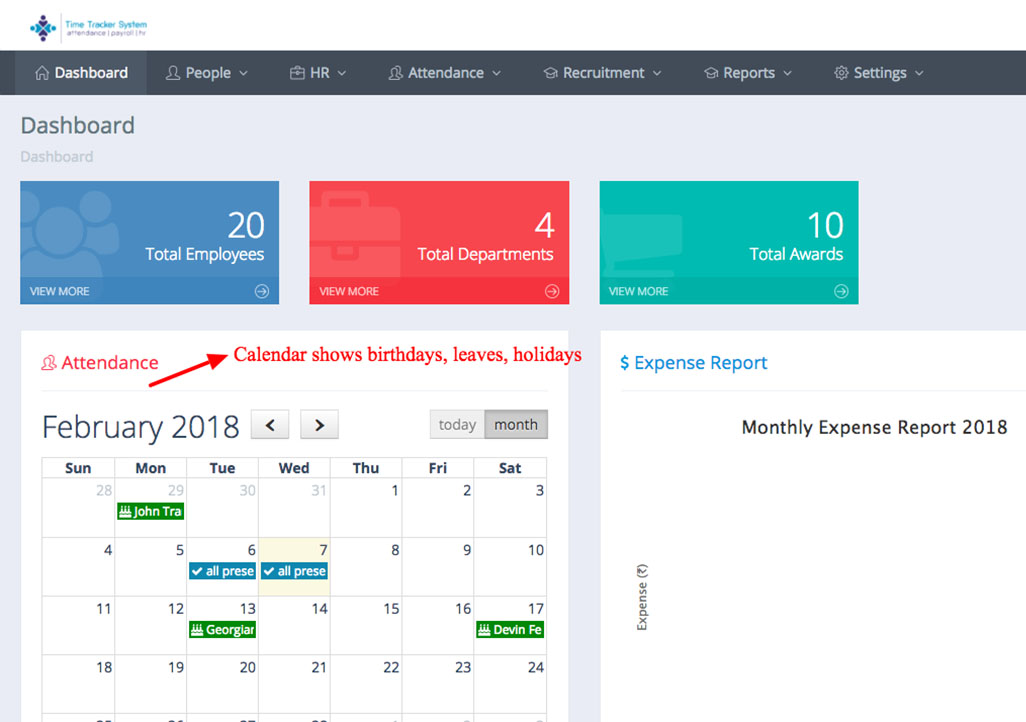Switch calendar to month view
This screenshot has width=1026, height=722.
click(x=516, y=425)
